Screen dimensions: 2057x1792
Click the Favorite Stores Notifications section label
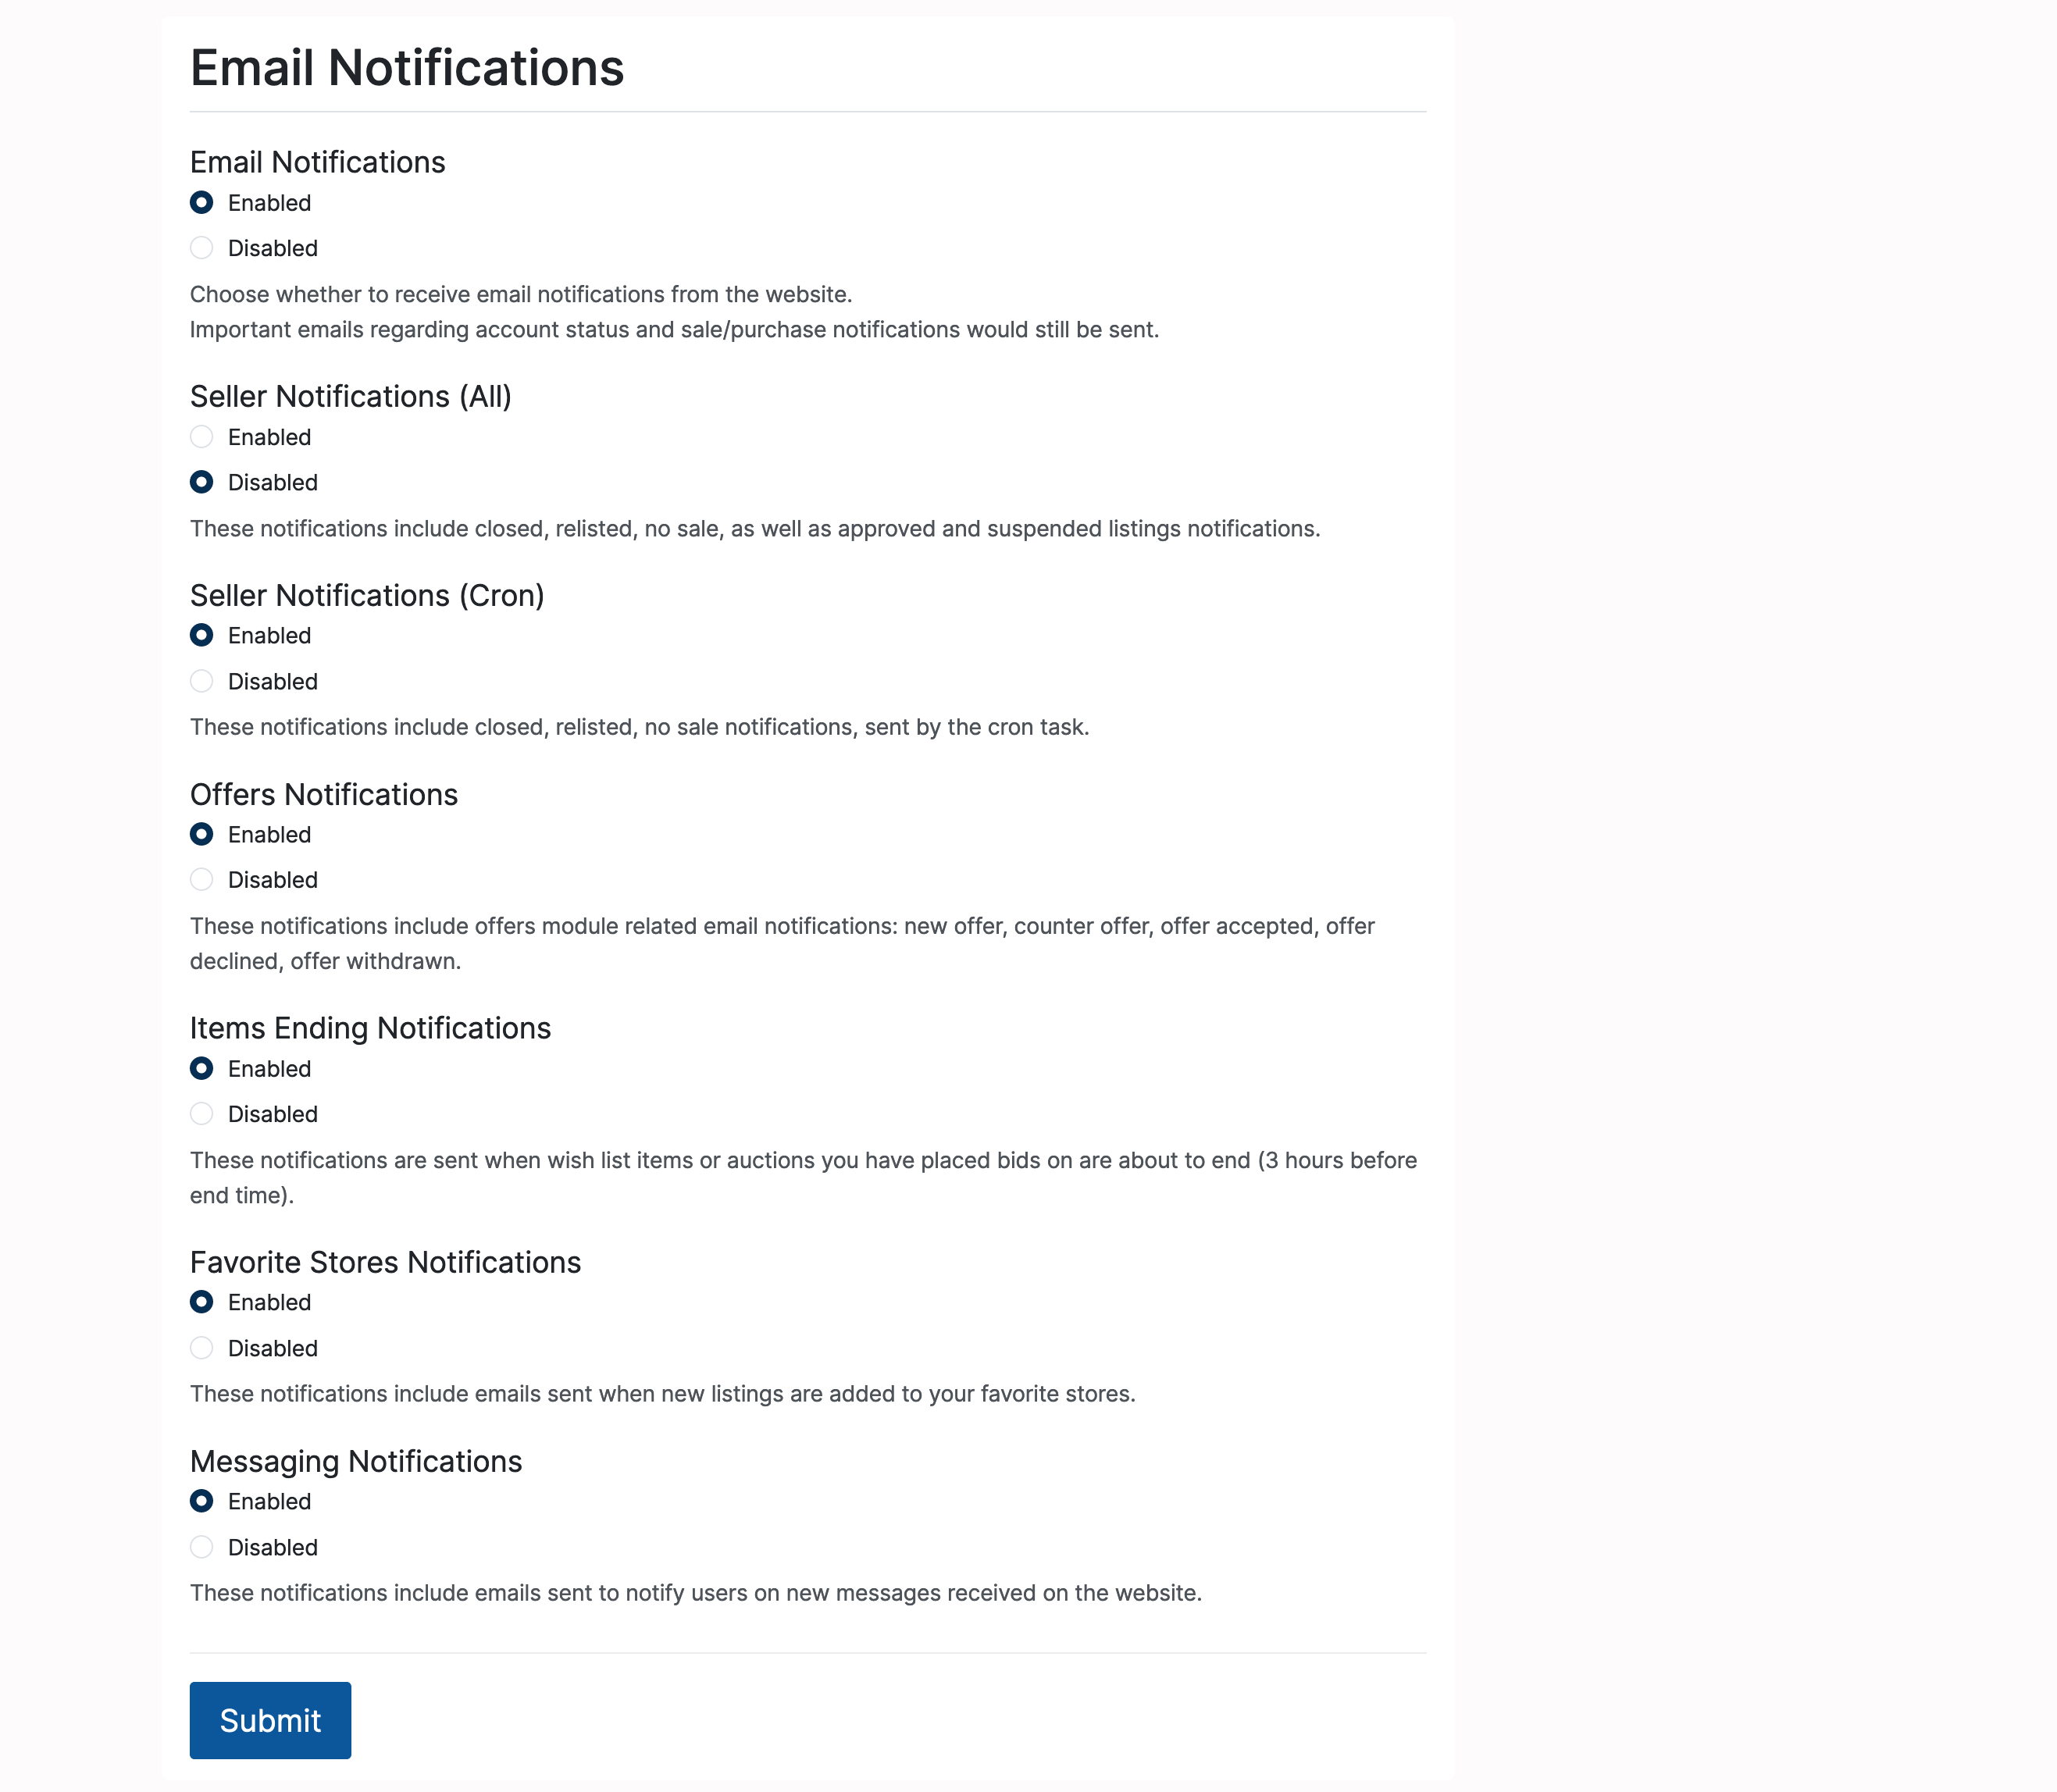pyautogui.click(x=385, y=1262)
